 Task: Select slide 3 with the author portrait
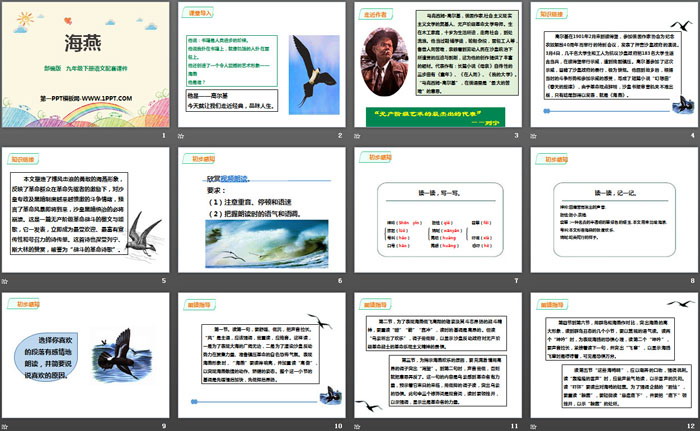438,65
